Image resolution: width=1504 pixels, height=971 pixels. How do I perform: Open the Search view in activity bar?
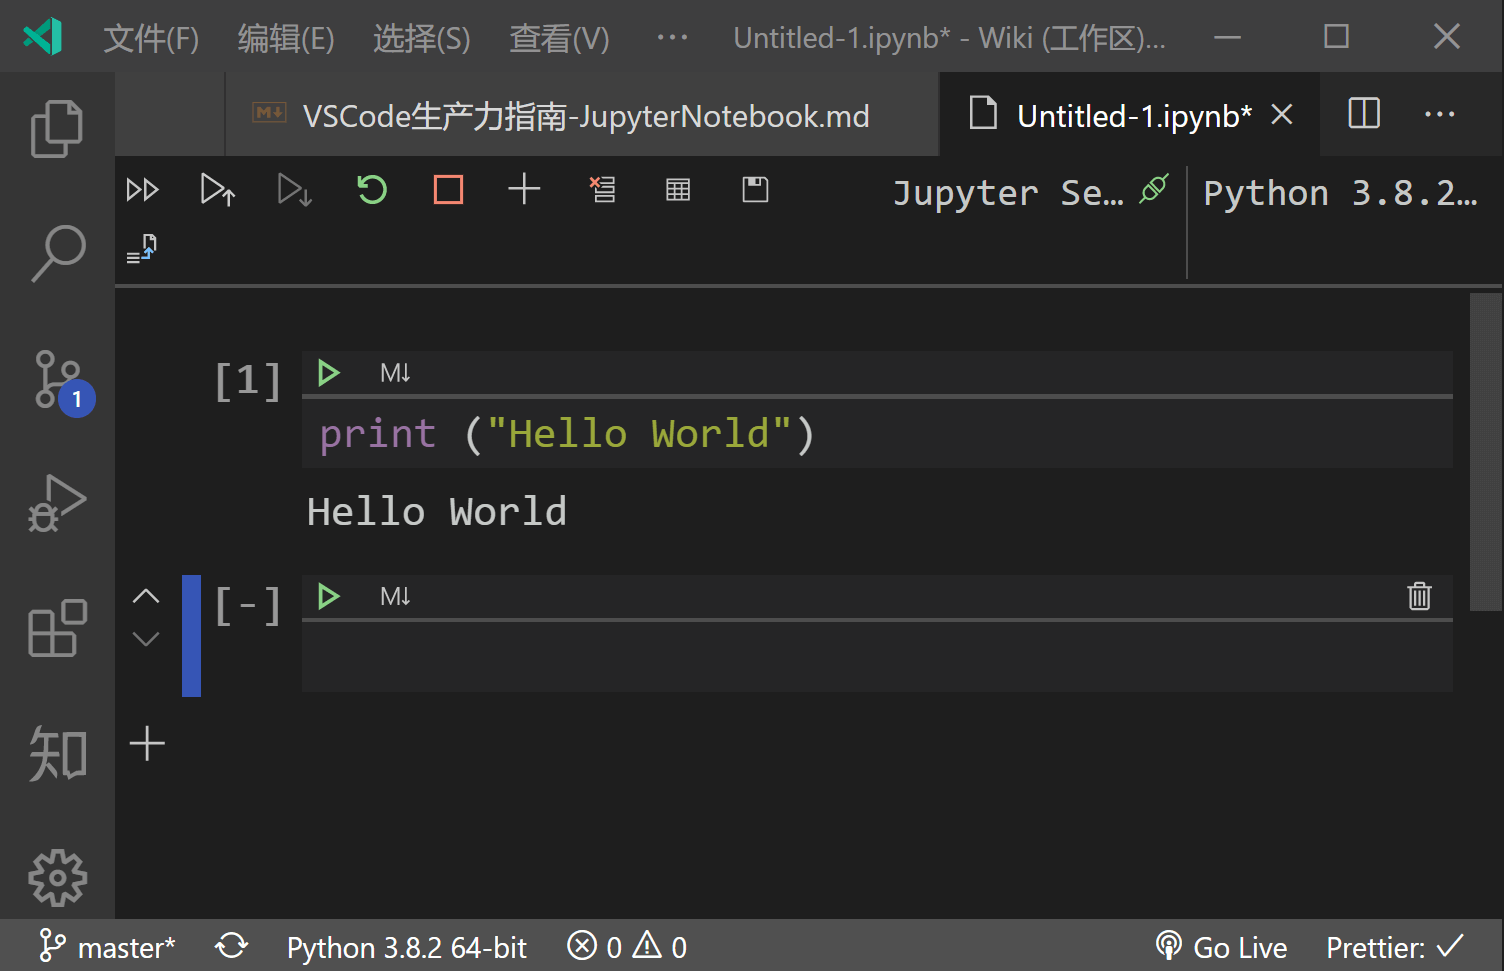[x=57, y=253]
